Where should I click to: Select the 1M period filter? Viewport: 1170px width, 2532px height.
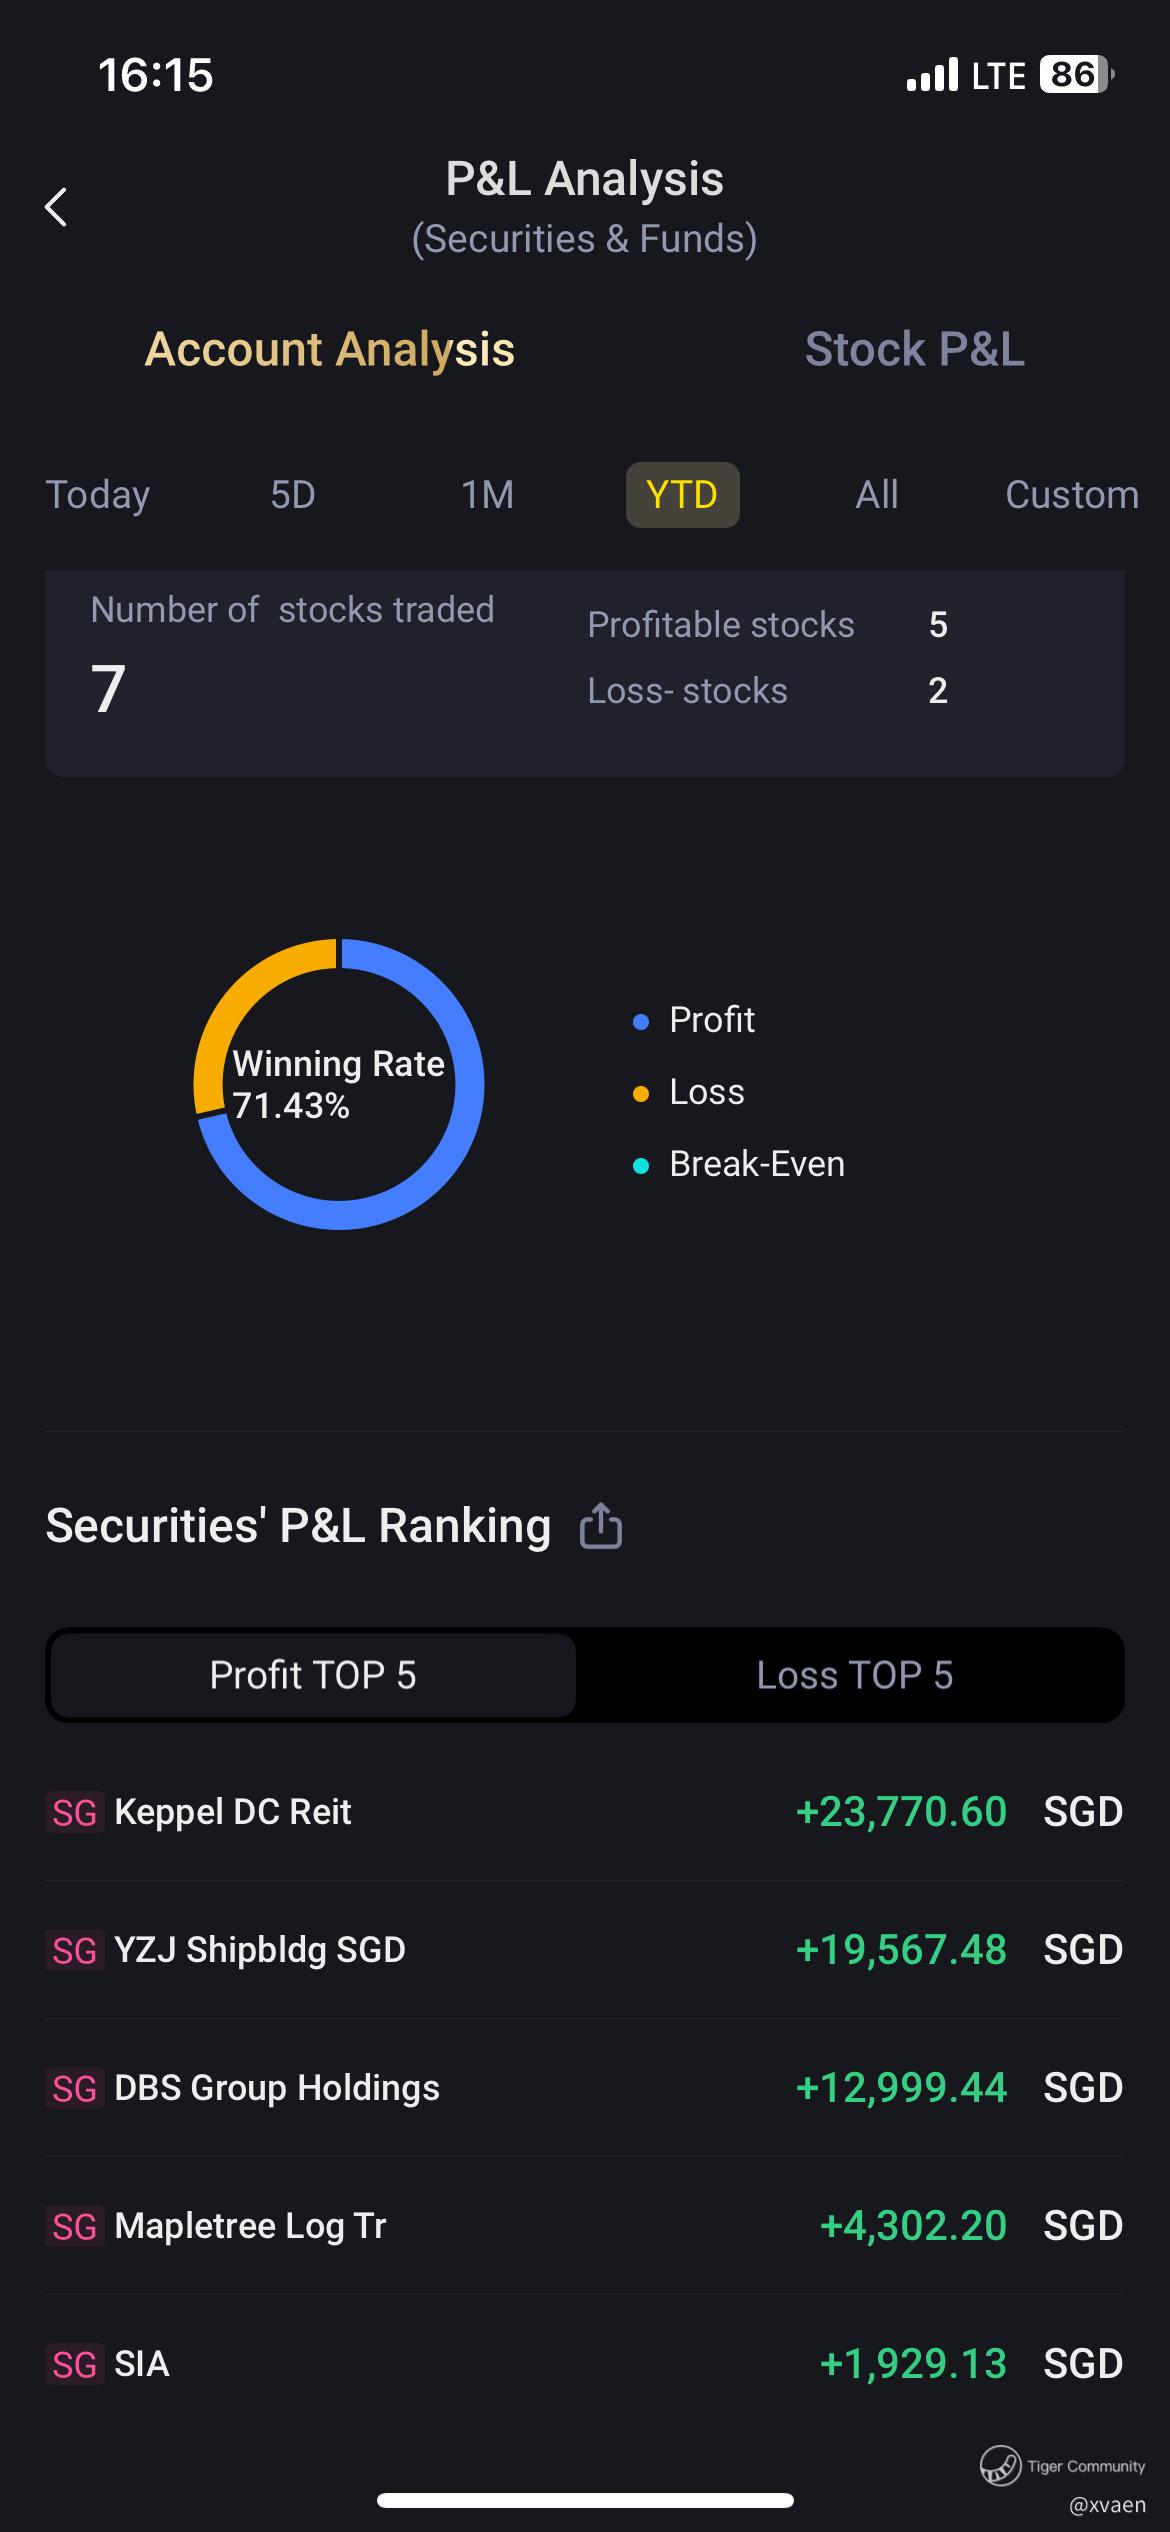tap(487, 495)
